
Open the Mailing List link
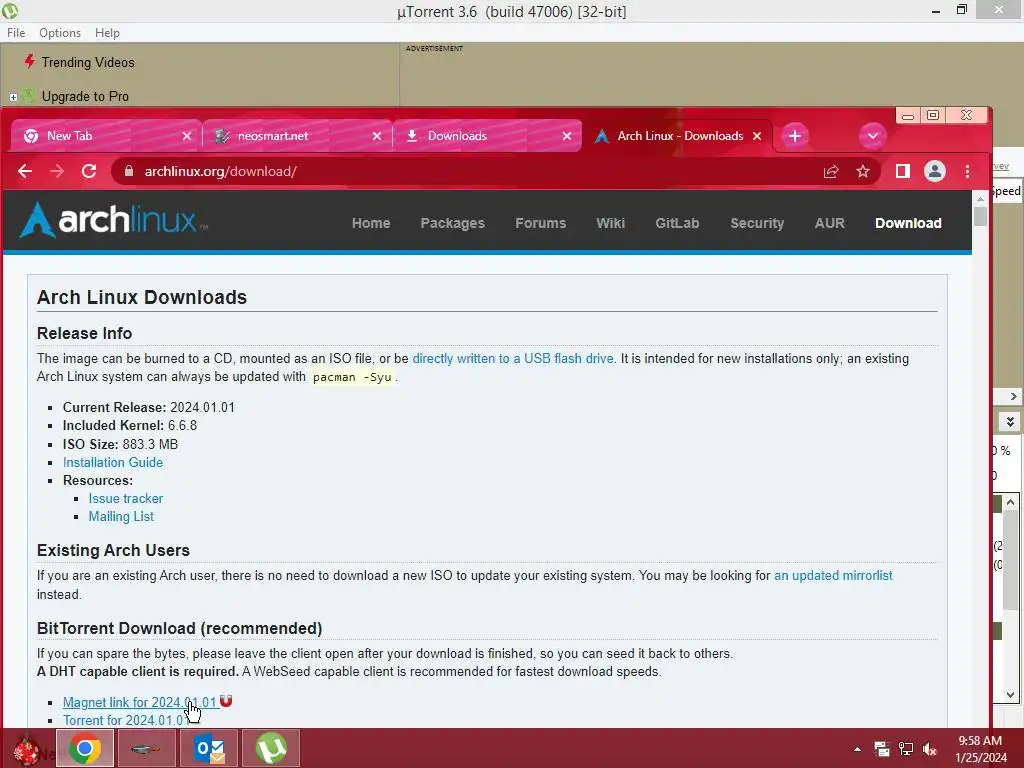pos(121,517)
